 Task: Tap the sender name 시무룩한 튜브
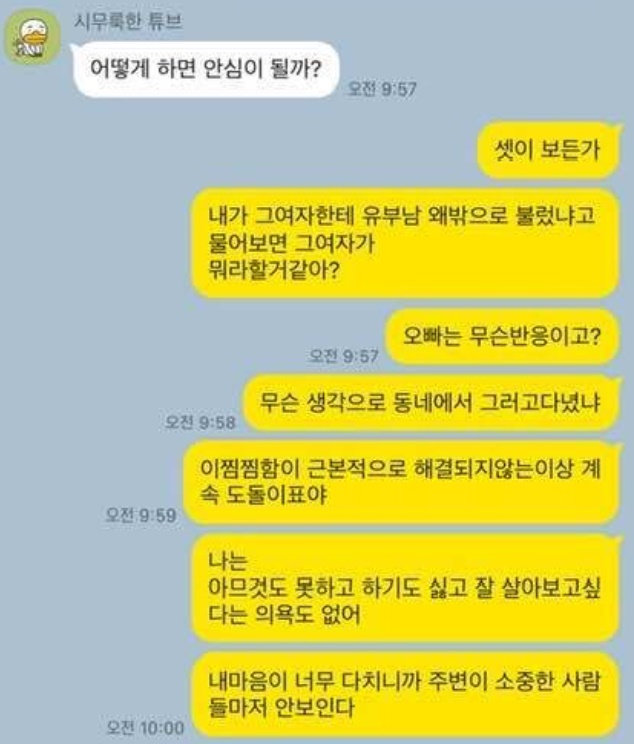128,22
